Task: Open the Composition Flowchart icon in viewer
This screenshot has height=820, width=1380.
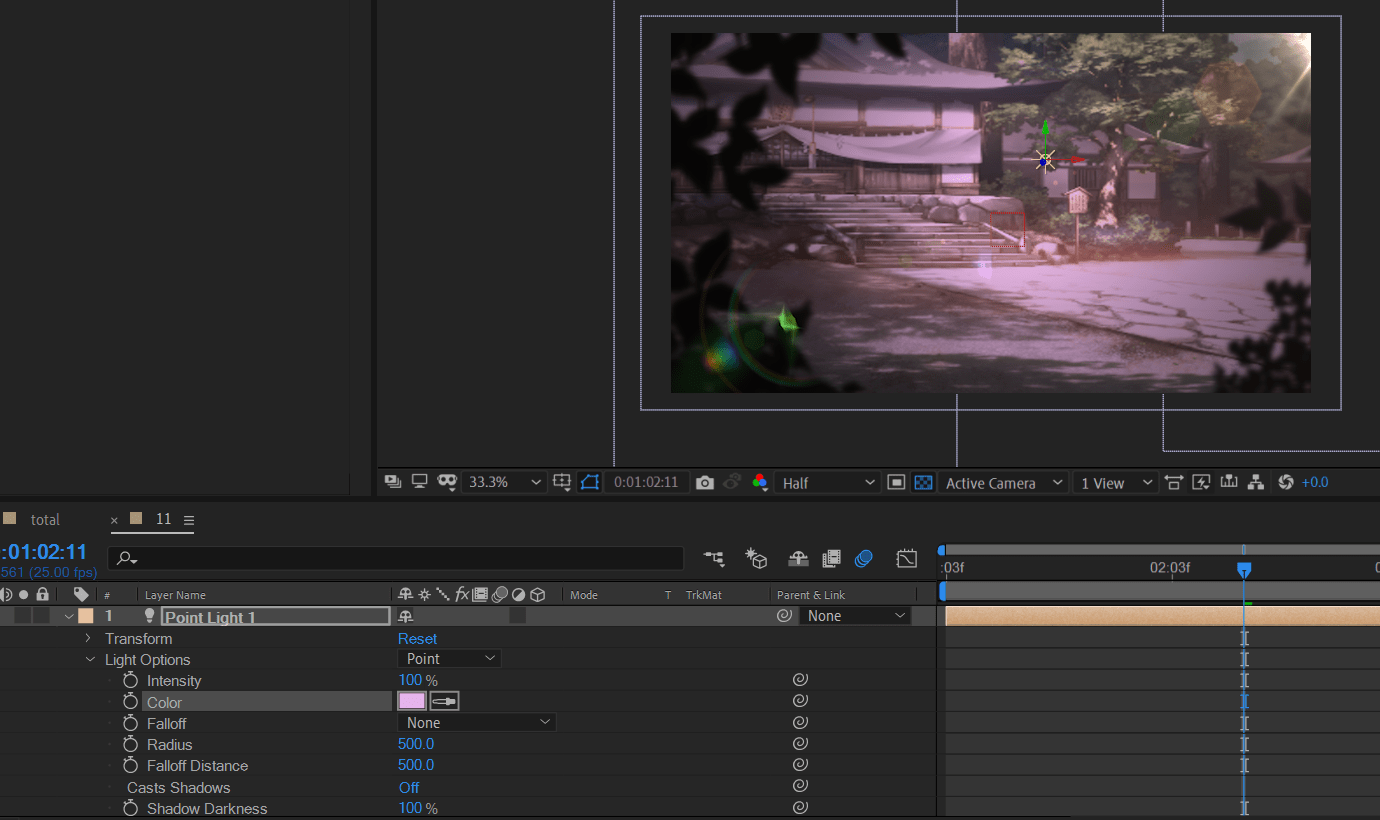Action: pyautogui.click(x=1256, y=482)
